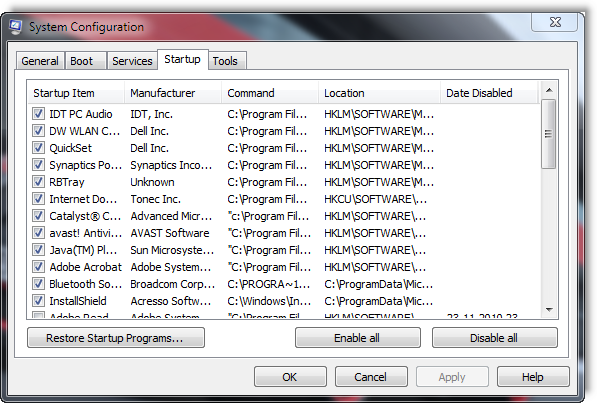Uncheck the Adobe Acrobat startup entry
The height and width of the screenshot is (403, 597).
[x=38, y=266]
